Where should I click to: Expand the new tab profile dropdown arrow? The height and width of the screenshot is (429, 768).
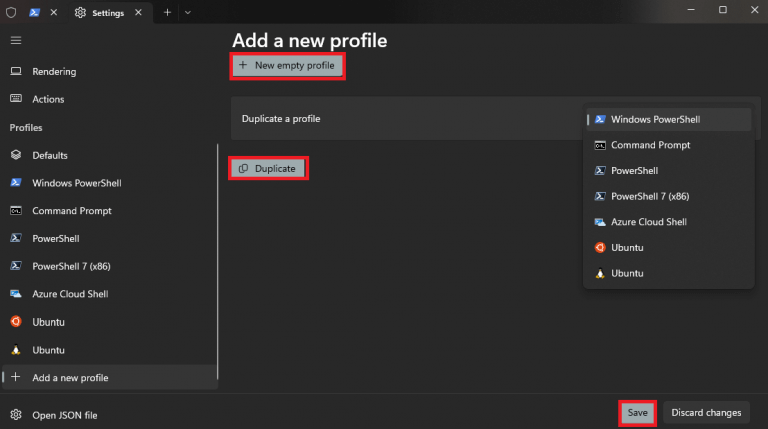[188, 13]
